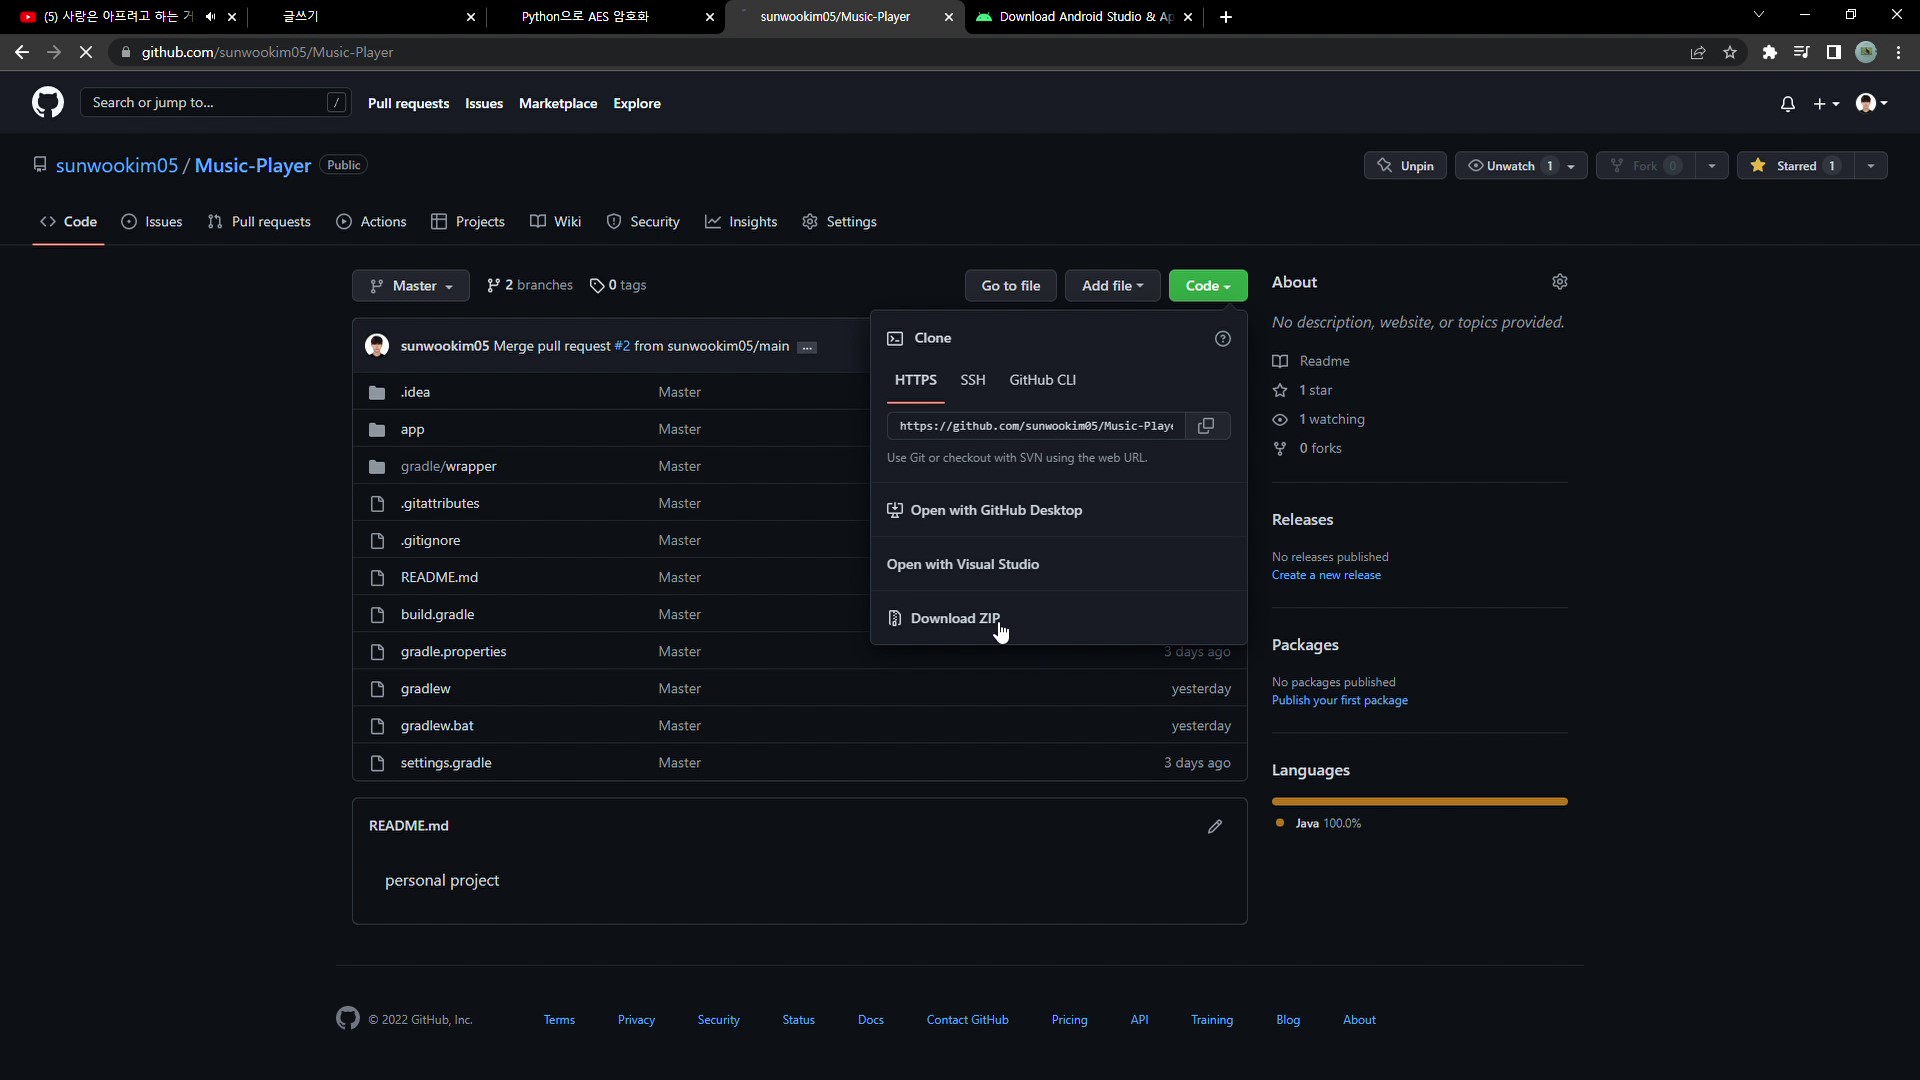Open the Insights repository tab
Viewport: 1920px width, 1080px height.
click(741, 222)
